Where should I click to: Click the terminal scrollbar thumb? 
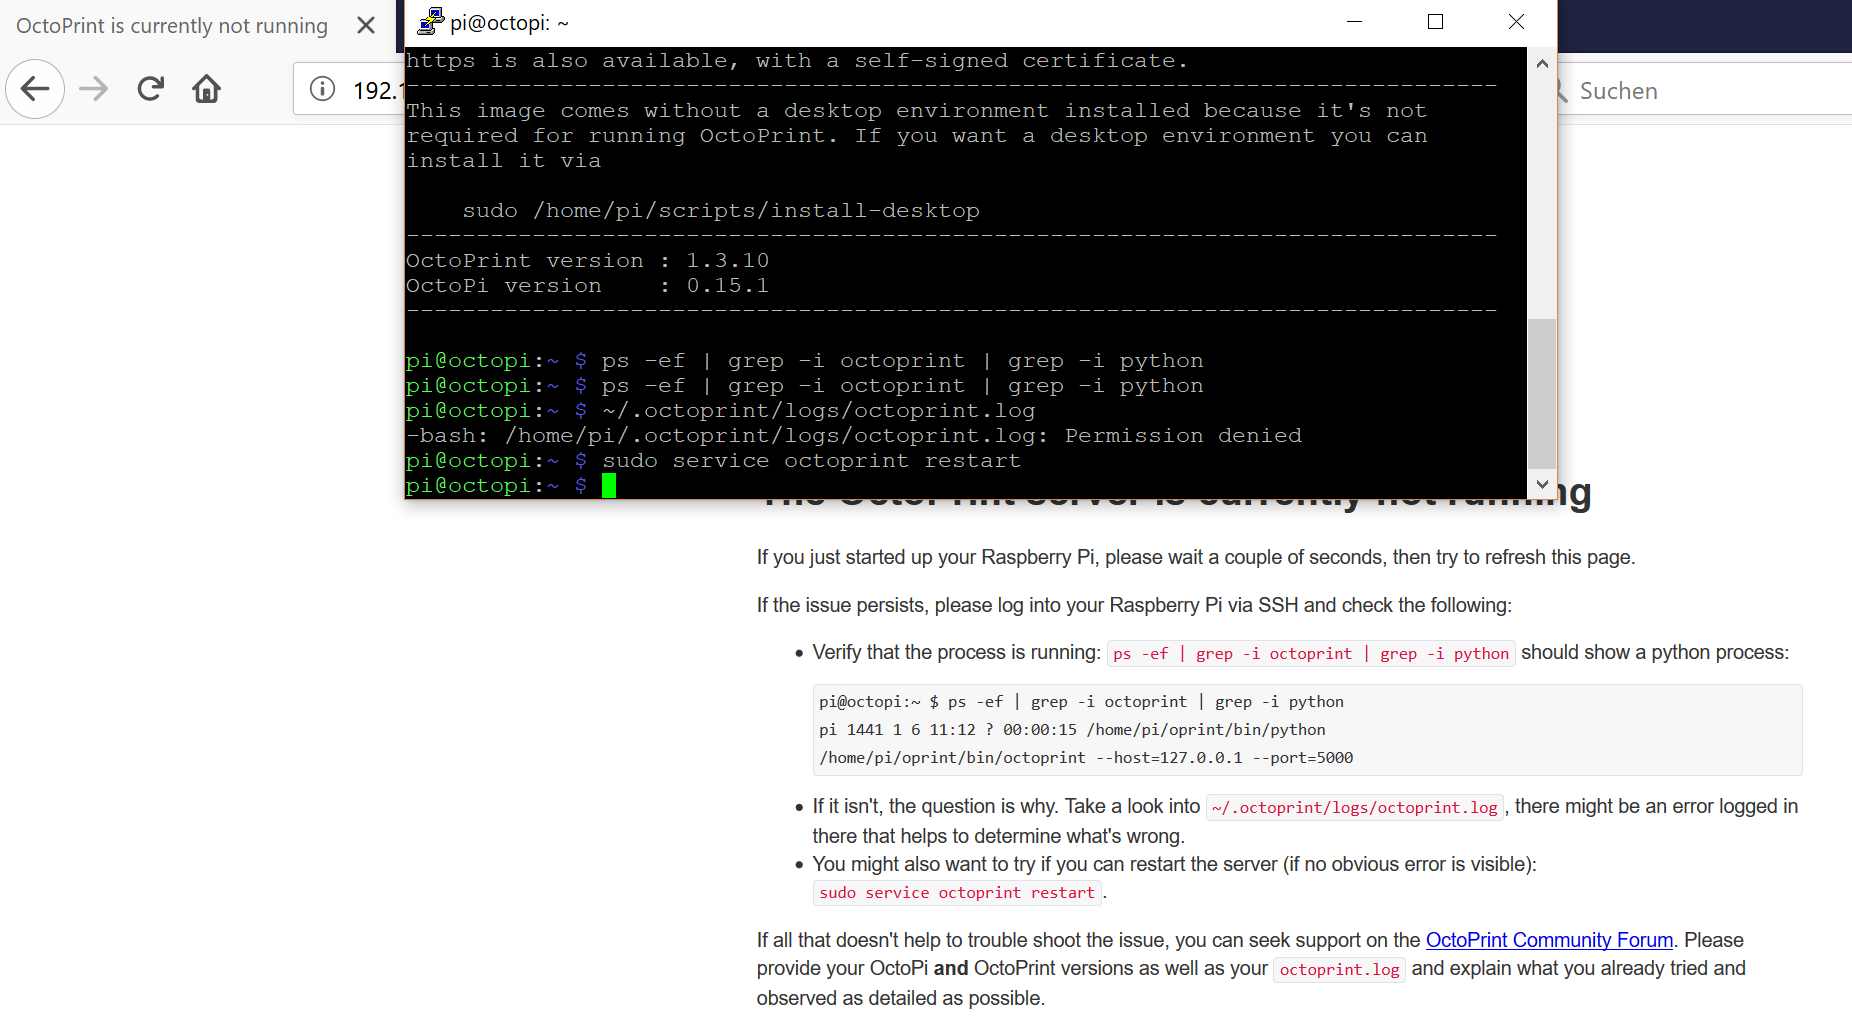tap(1542, 392)
